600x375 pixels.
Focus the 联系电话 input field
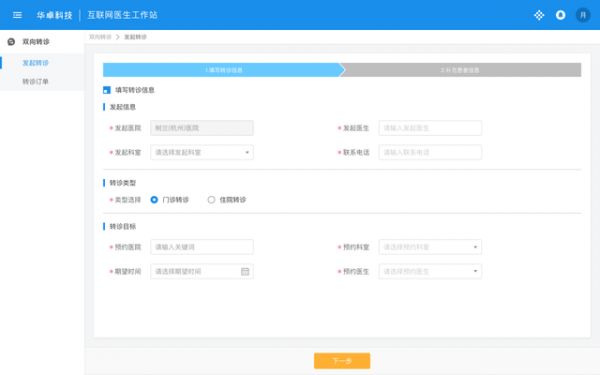(430, 152)
